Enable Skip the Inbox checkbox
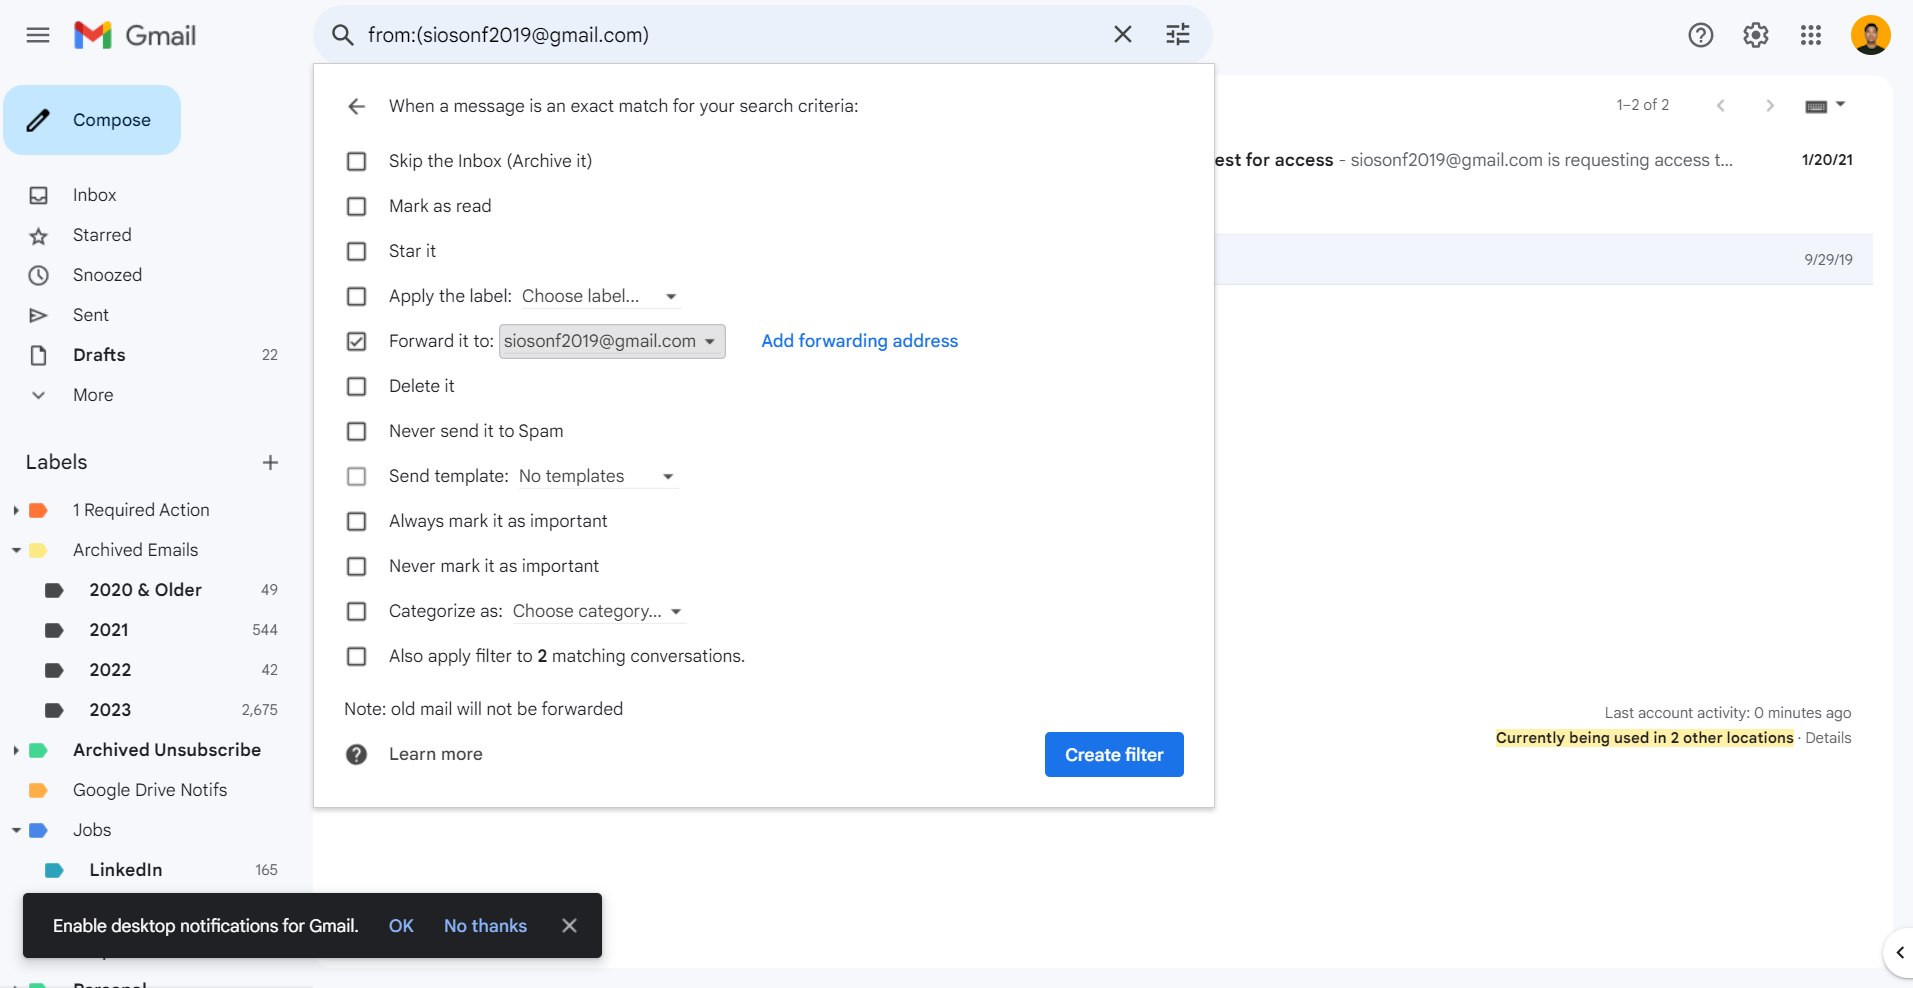 pos(357,161)
